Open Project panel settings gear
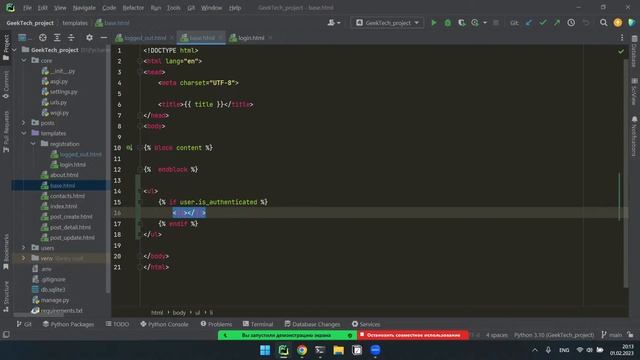 pyautogui.click(x=89, y=38)
